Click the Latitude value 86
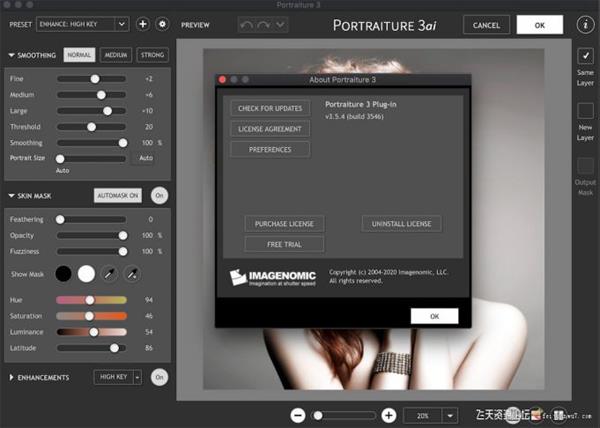The height and width of the screenshot is (428, 600). coord(149,348)
